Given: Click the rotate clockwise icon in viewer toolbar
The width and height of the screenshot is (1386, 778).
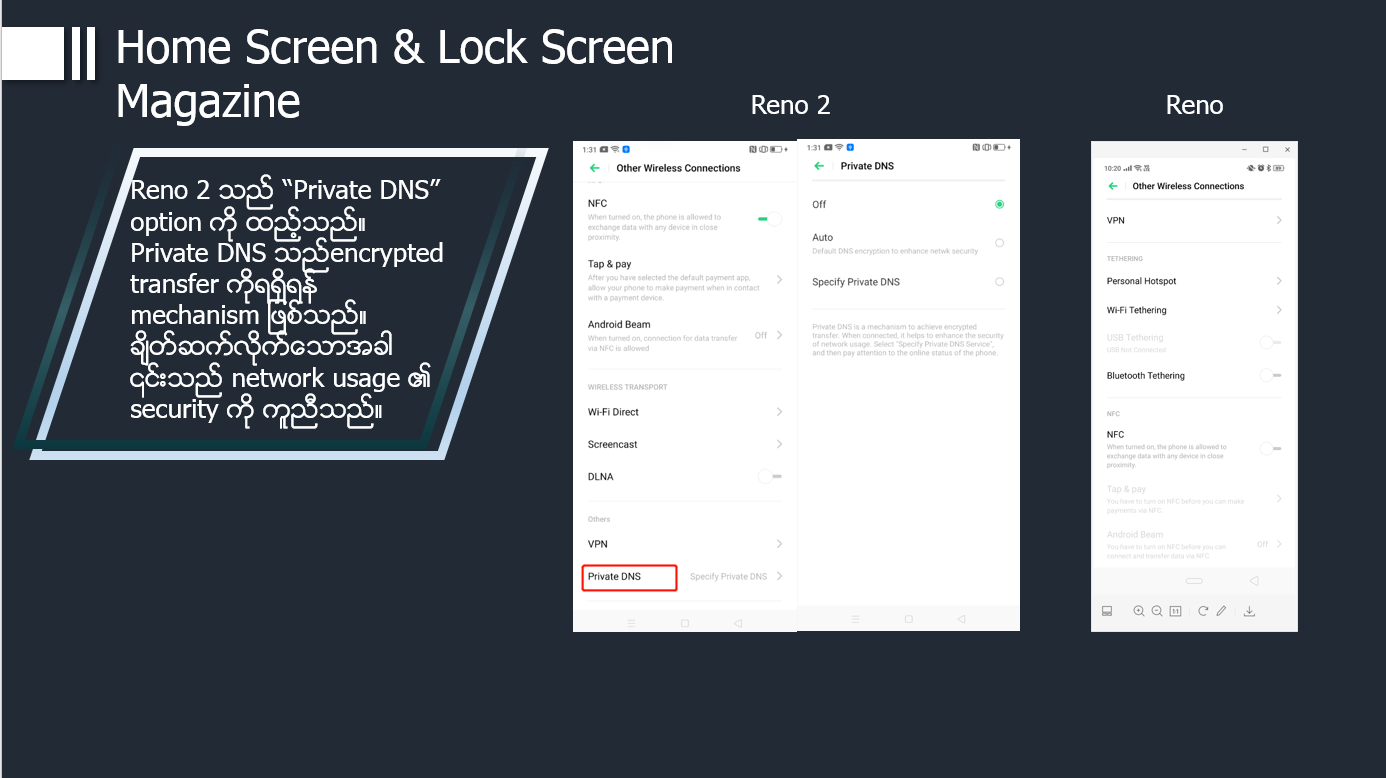Looking at the screenshot, I should click(1203, 611).
